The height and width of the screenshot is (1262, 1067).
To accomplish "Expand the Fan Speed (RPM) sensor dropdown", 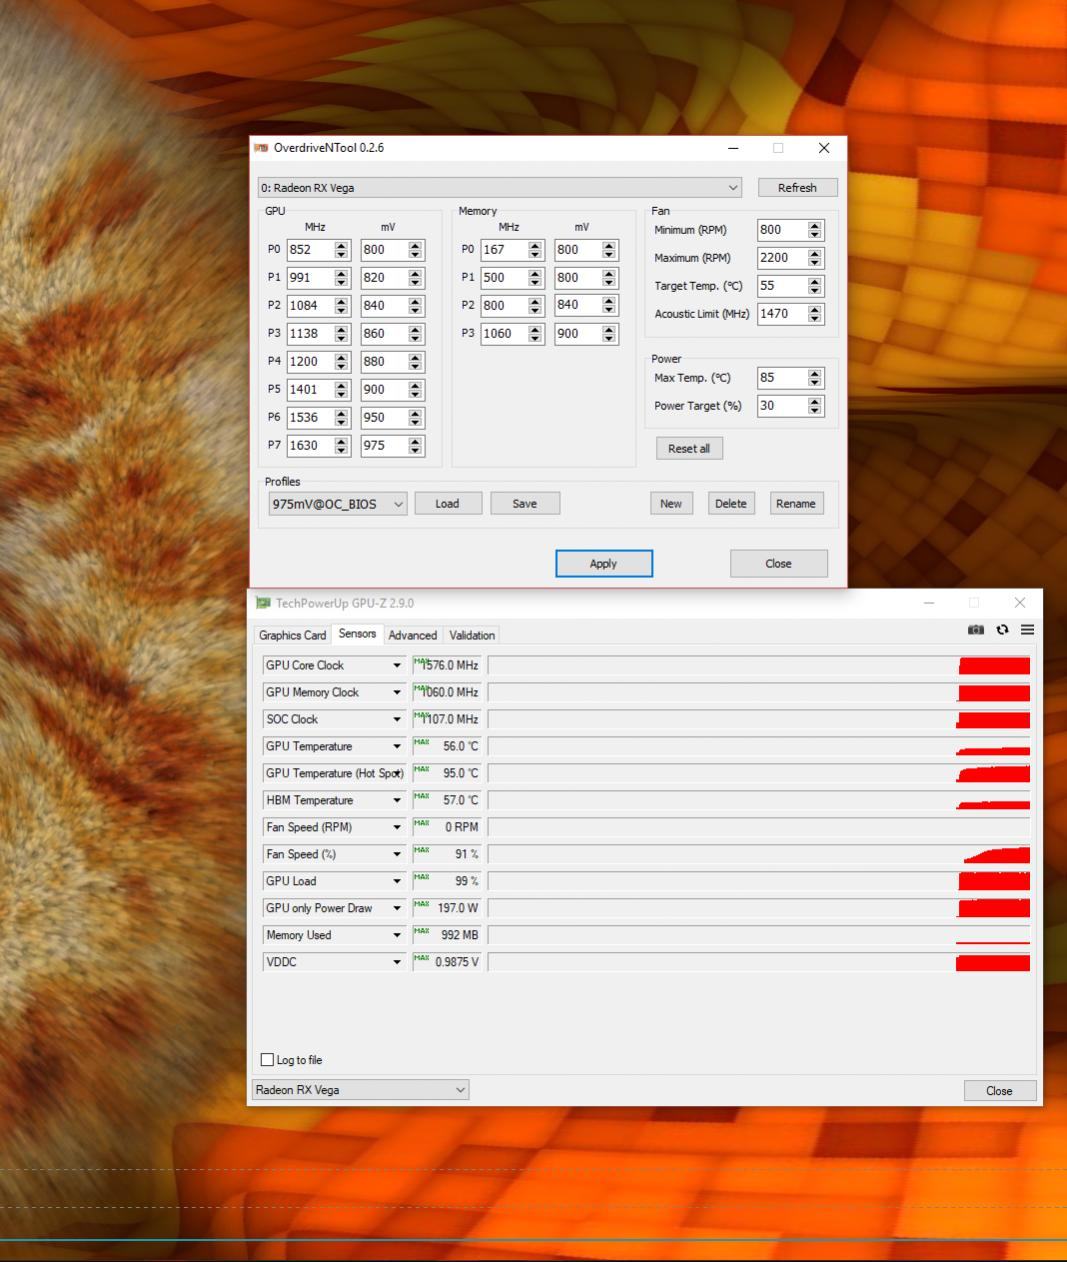I will pyautogui.click(x=397, y=827).
